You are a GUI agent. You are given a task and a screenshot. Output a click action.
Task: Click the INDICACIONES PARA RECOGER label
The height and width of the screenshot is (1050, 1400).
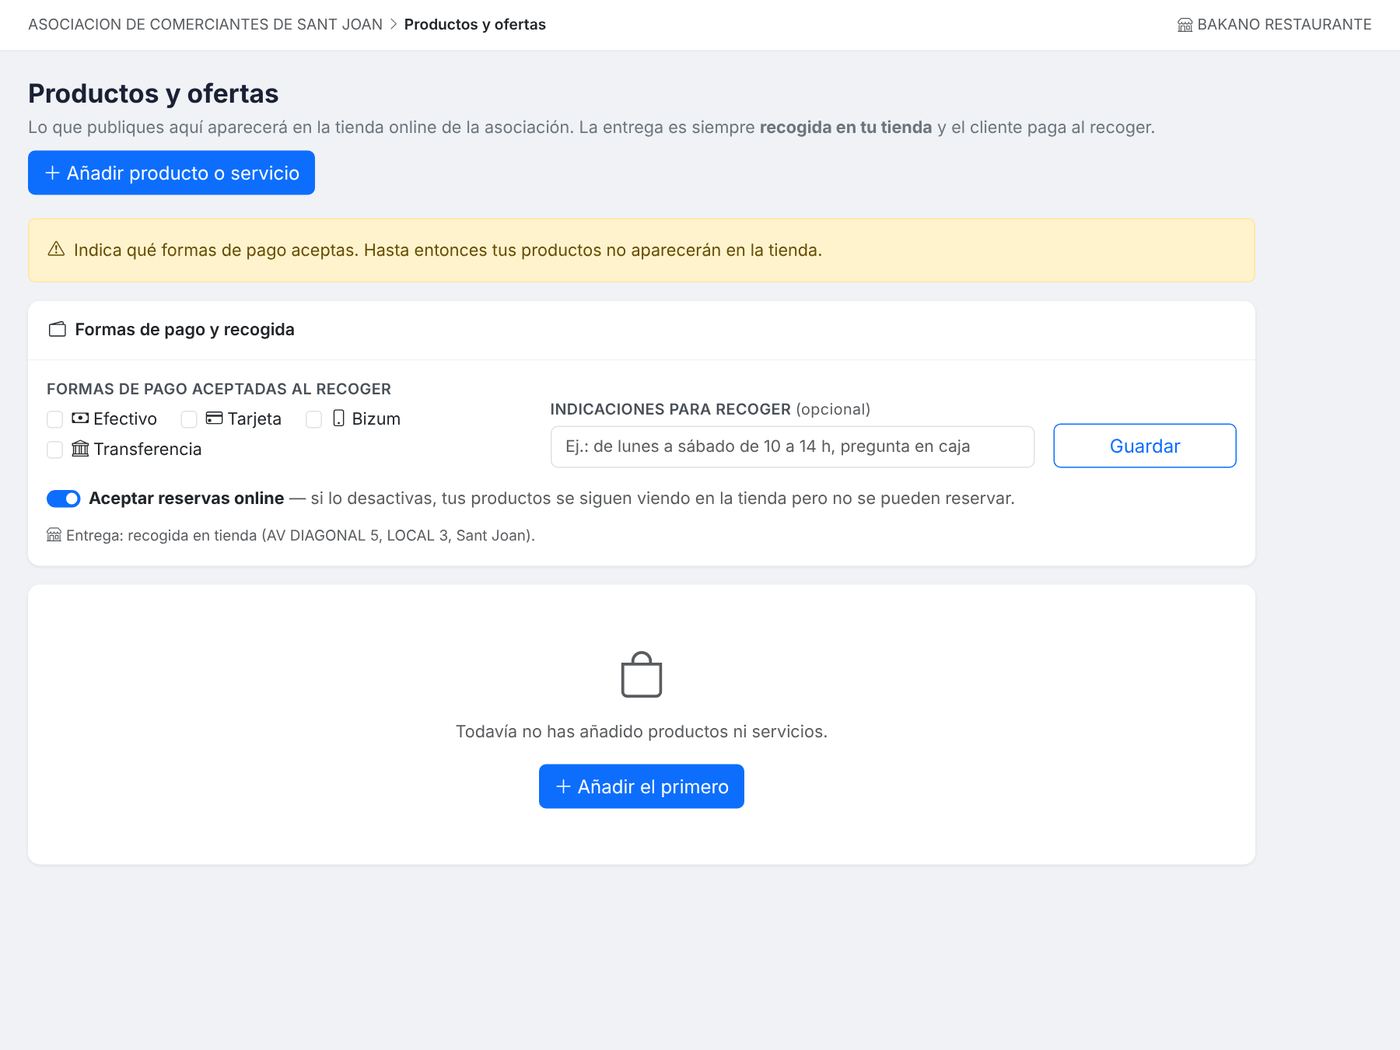click(x=671, y=409)
